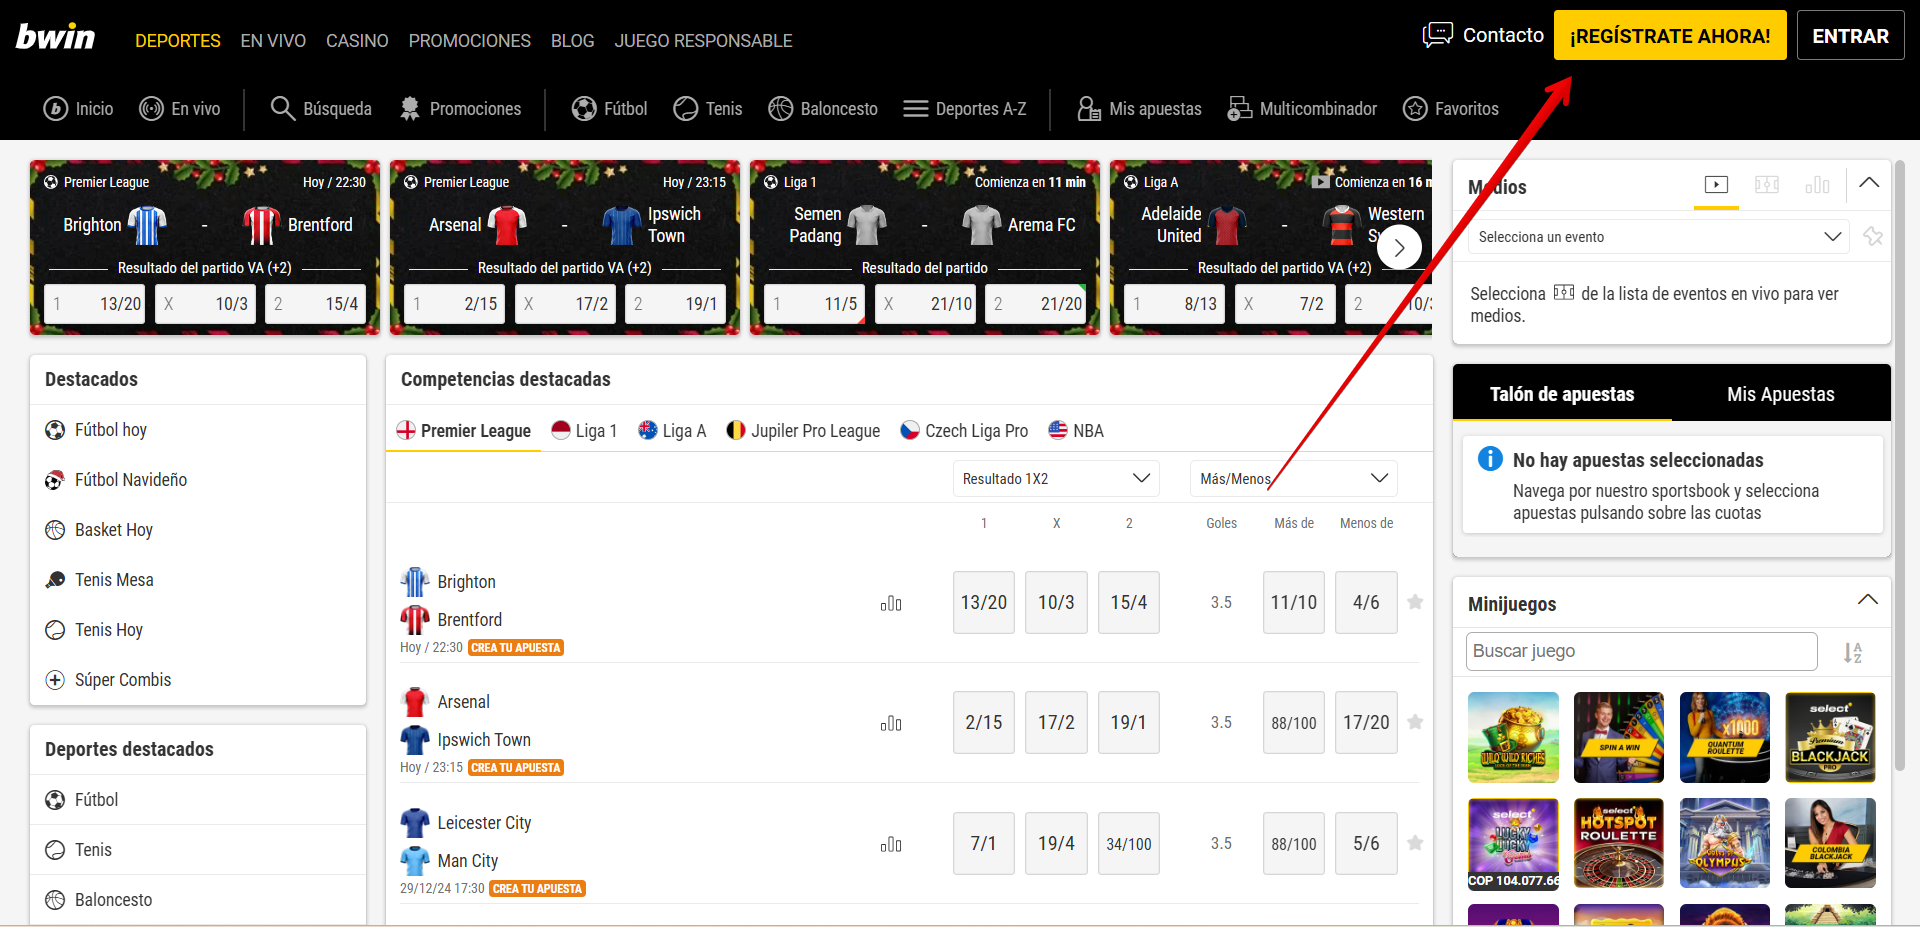The image size is (1920, 927).
Task: Select the NBA competition tab
Action: (1076, 431)
